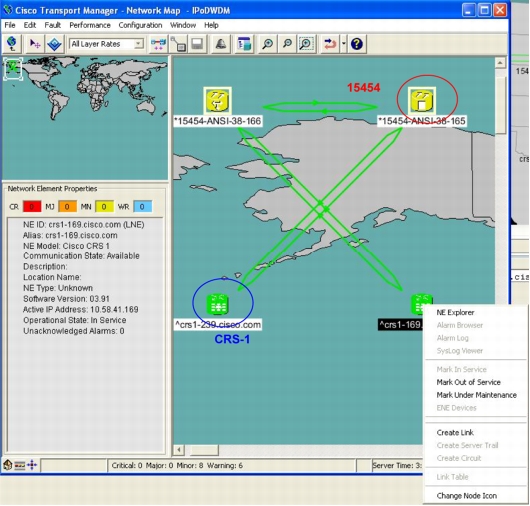Click the blue WR alarm count box
The height and width of the screenshot is (506, 530).
click(x=143, y=207)
